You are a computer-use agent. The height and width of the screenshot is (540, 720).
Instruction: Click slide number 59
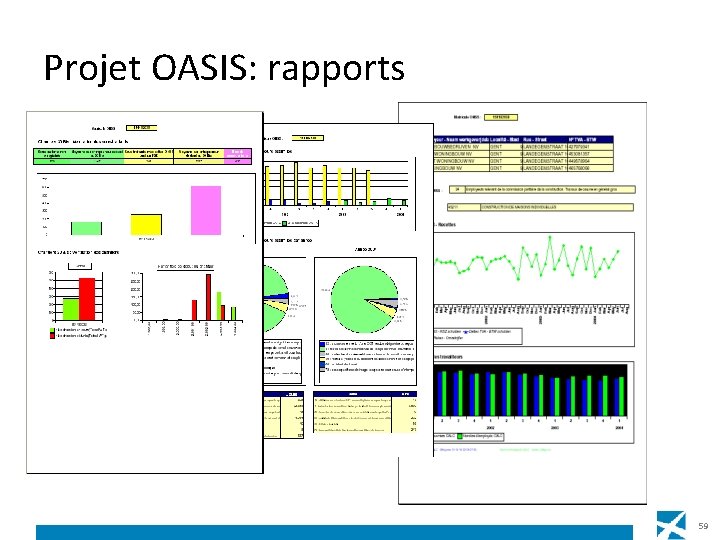coord(703,526)
